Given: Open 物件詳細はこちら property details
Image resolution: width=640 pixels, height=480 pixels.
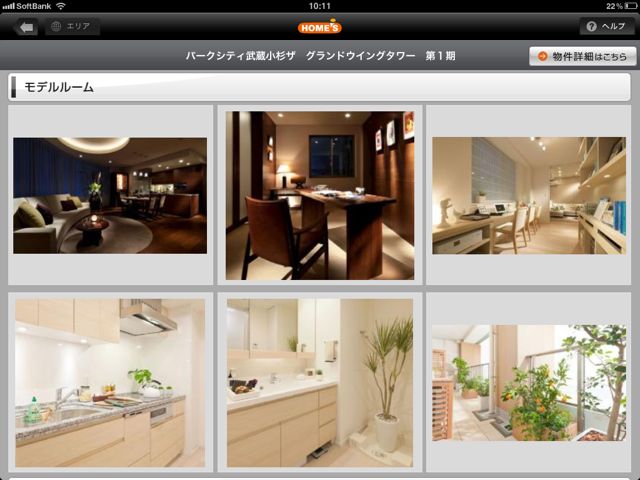Looking at the screenshot, I should pos(582,56).
